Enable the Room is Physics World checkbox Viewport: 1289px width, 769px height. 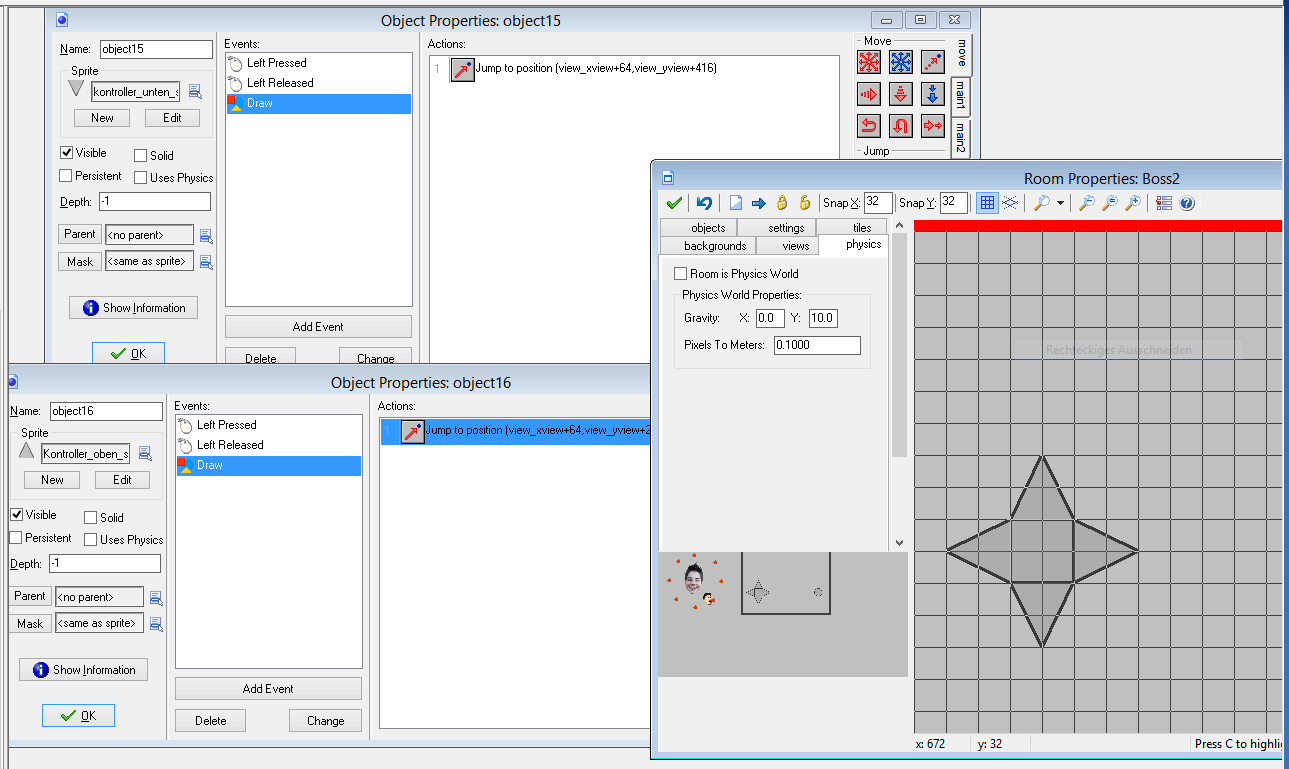[x=681, y=274]
